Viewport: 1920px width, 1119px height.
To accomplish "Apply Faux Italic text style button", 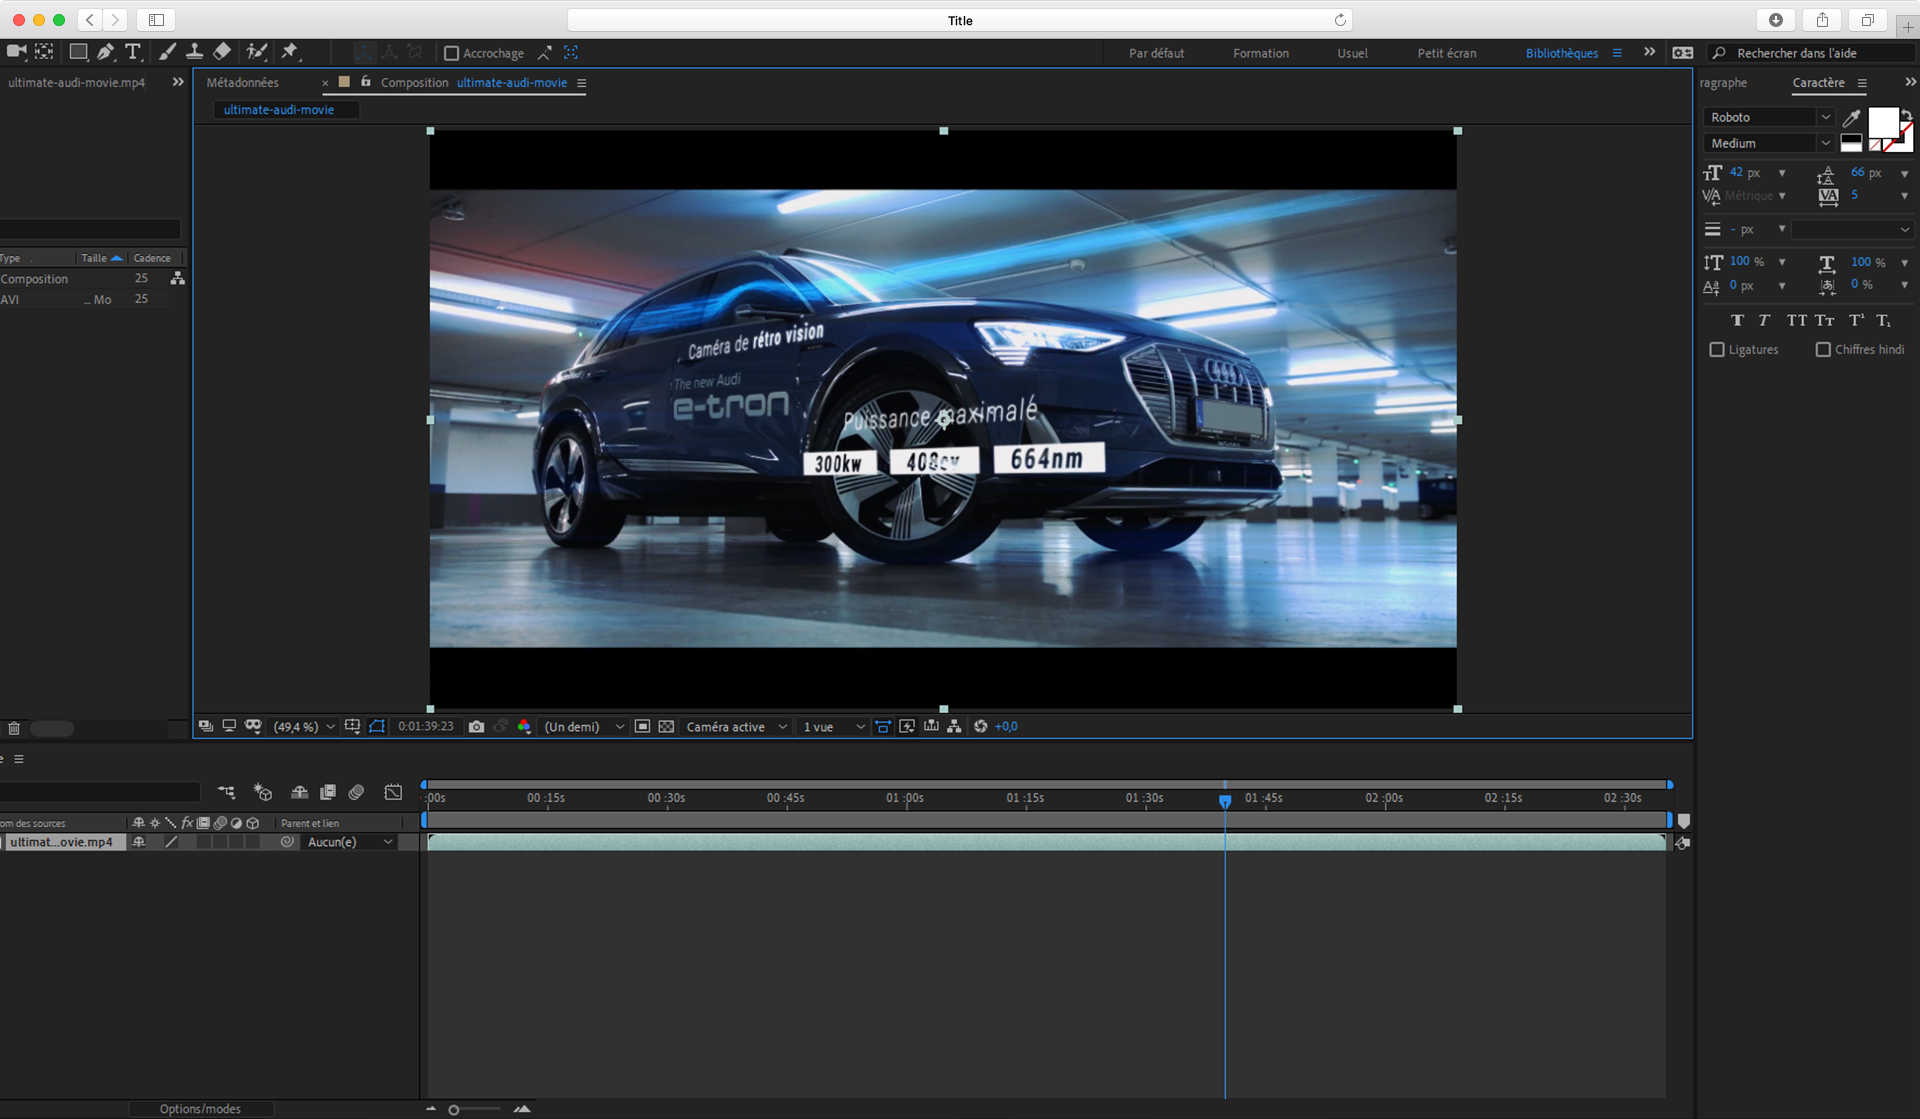I will click(1765, 321).
